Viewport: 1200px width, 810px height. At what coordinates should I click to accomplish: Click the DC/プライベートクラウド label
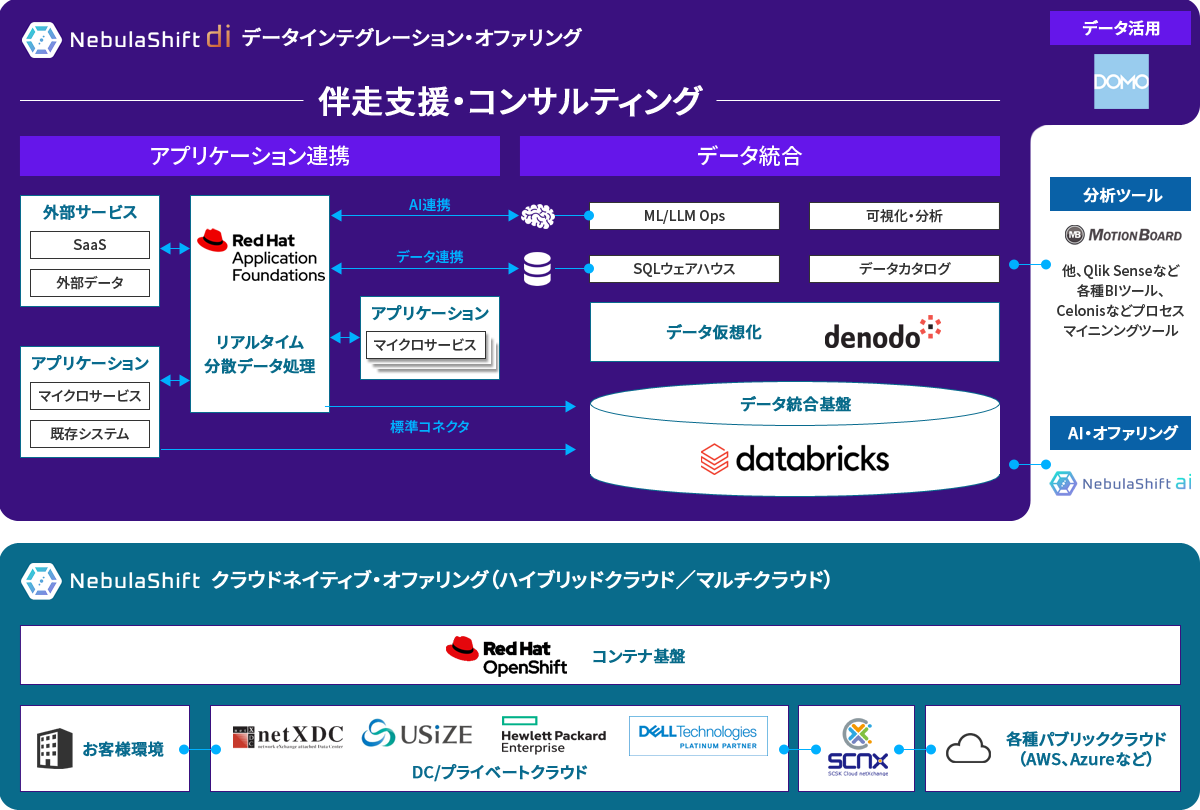coord(499,772)
